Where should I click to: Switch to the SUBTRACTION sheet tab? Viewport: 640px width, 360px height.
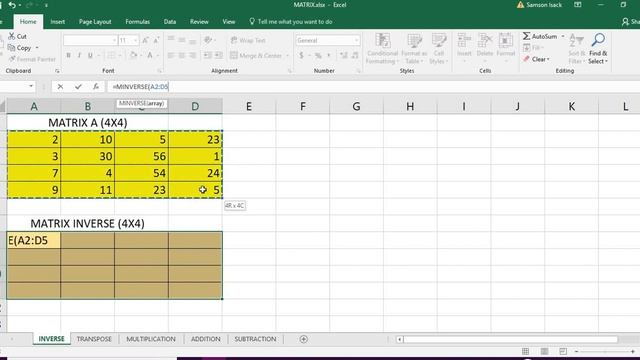click(x=255, y=339)
